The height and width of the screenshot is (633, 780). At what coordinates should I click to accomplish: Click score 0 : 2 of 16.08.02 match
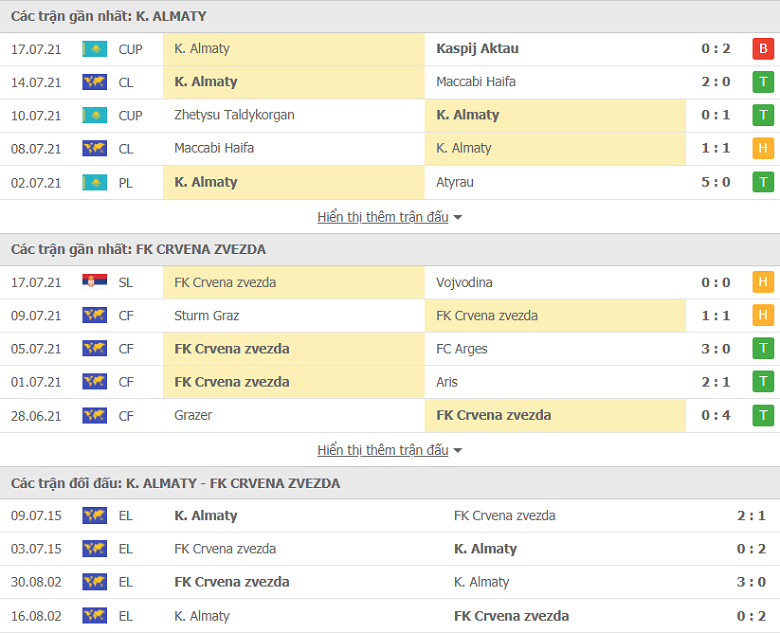751,616
